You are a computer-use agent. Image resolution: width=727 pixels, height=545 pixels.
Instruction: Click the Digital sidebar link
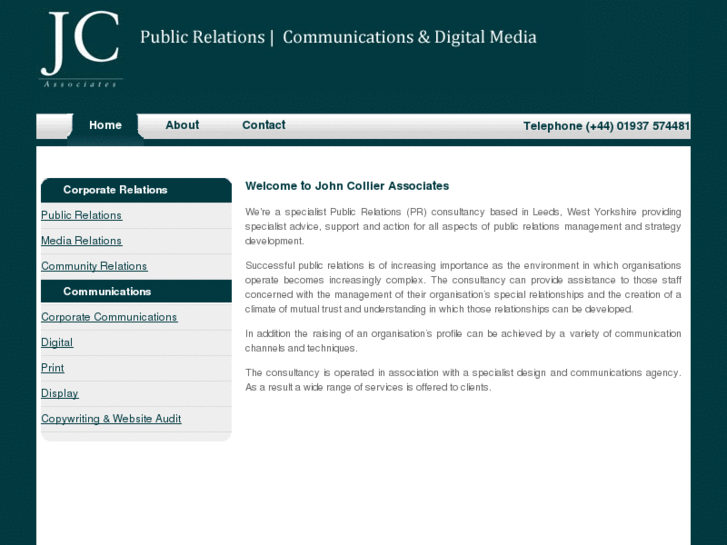click(x=57, y=343)
